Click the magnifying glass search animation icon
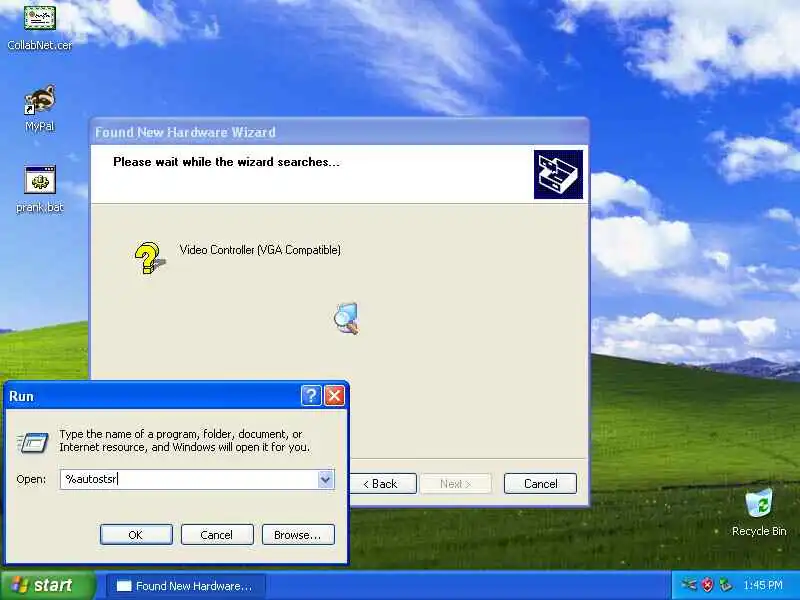 346,318
